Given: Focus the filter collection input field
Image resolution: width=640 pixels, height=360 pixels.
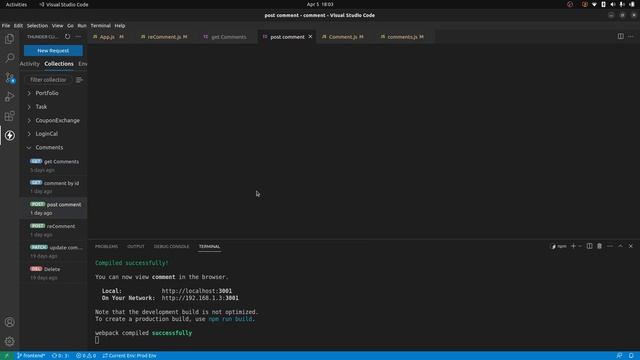Looking at the screenshot, I should pyautogui.click(x=49, y=80).
